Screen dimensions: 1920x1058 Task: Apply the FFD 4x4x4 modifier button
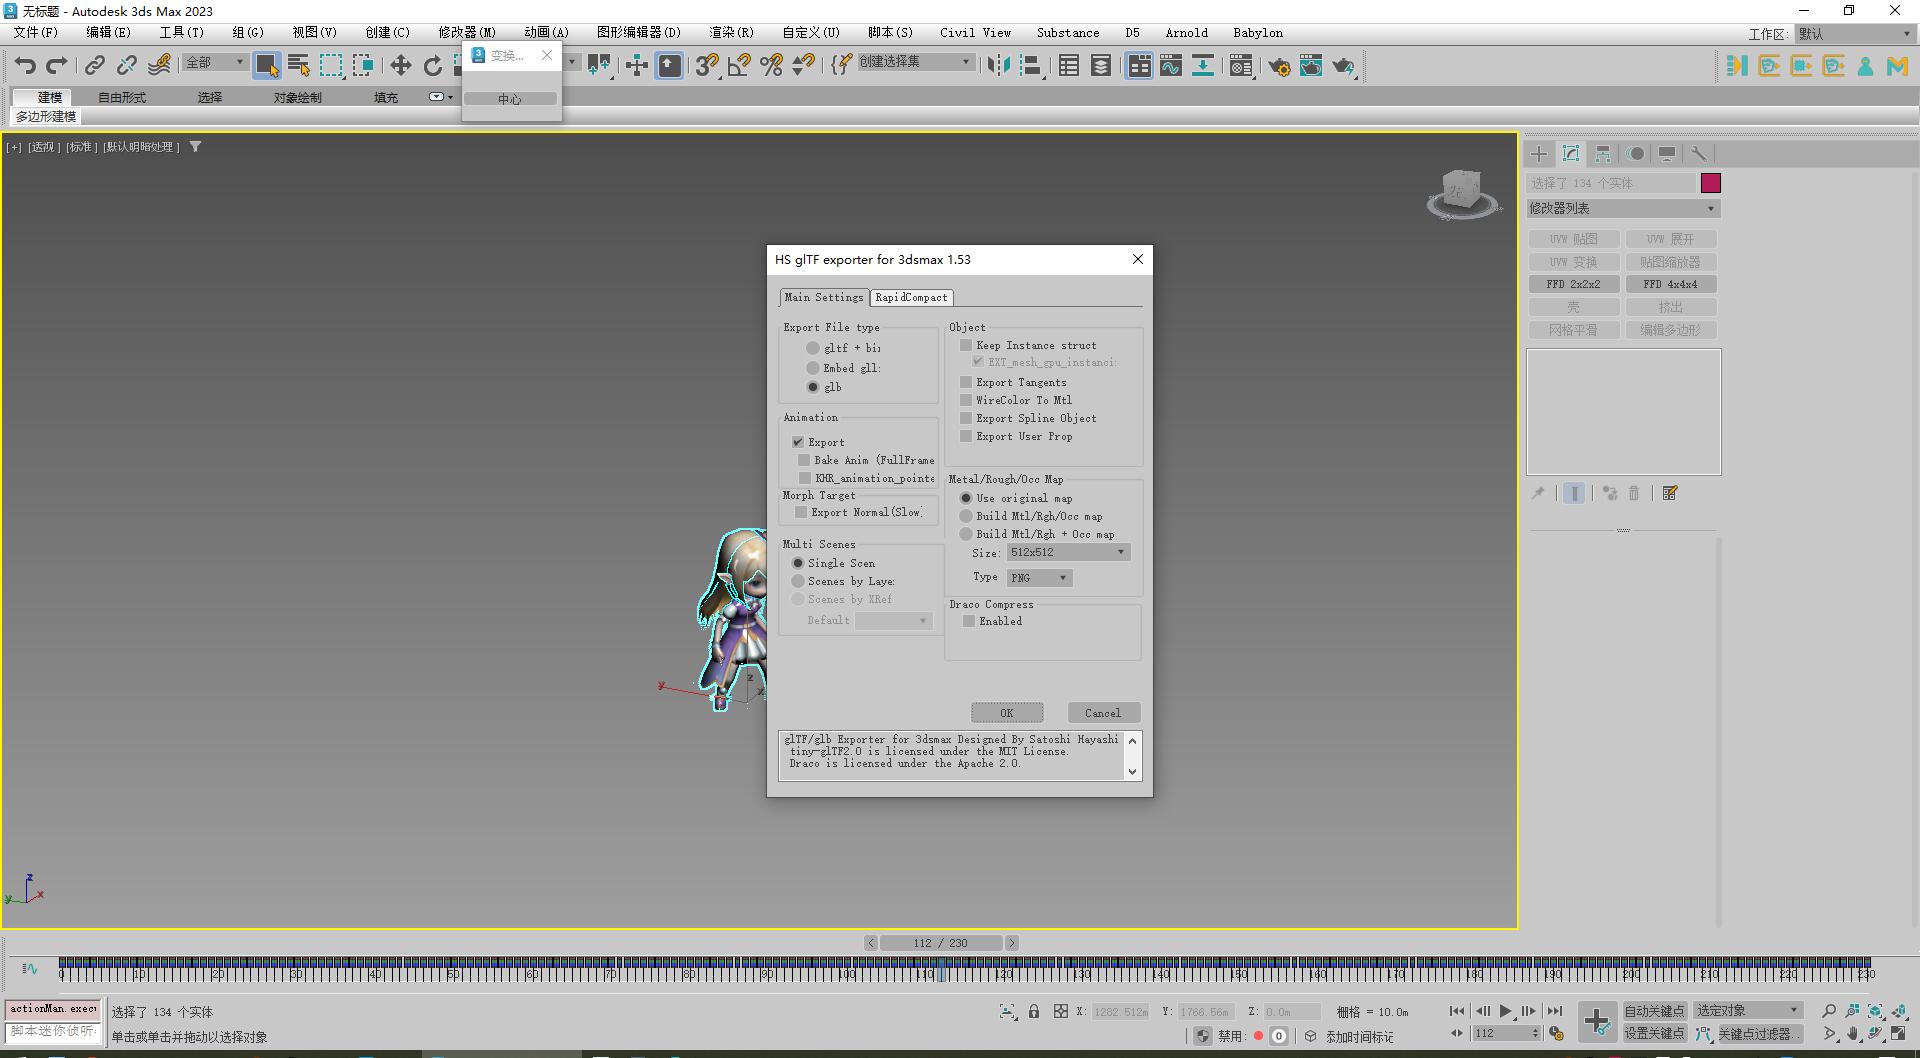tap(1670, 284)
